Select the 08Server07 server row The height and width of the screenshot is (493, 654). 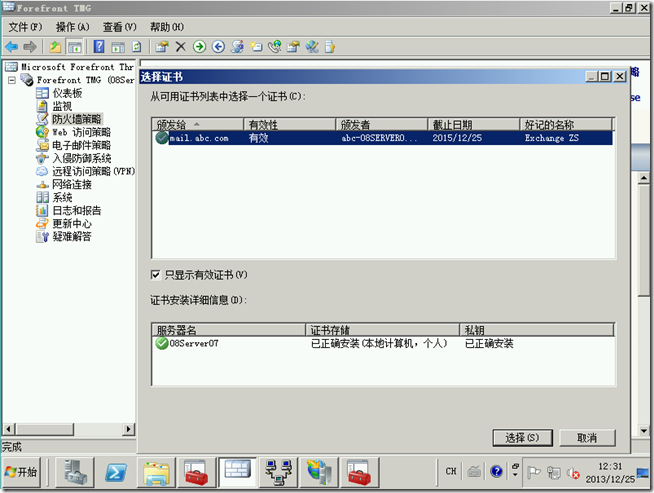coord(382,343)
